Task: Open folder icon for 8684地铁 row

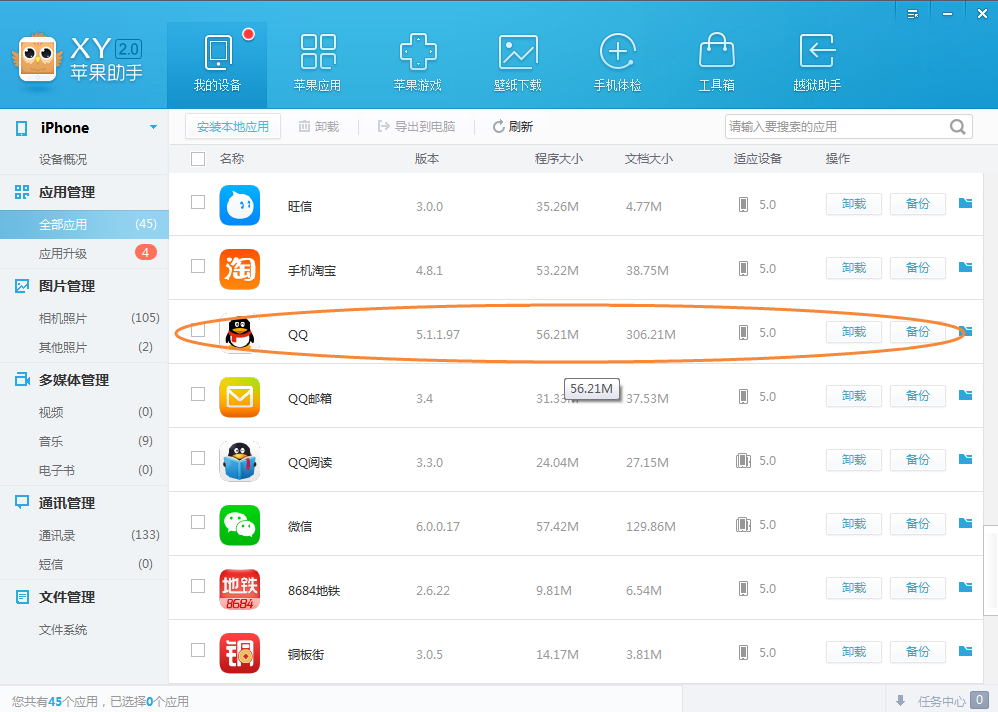Action: pyautogui.click(x=966, y=587)
